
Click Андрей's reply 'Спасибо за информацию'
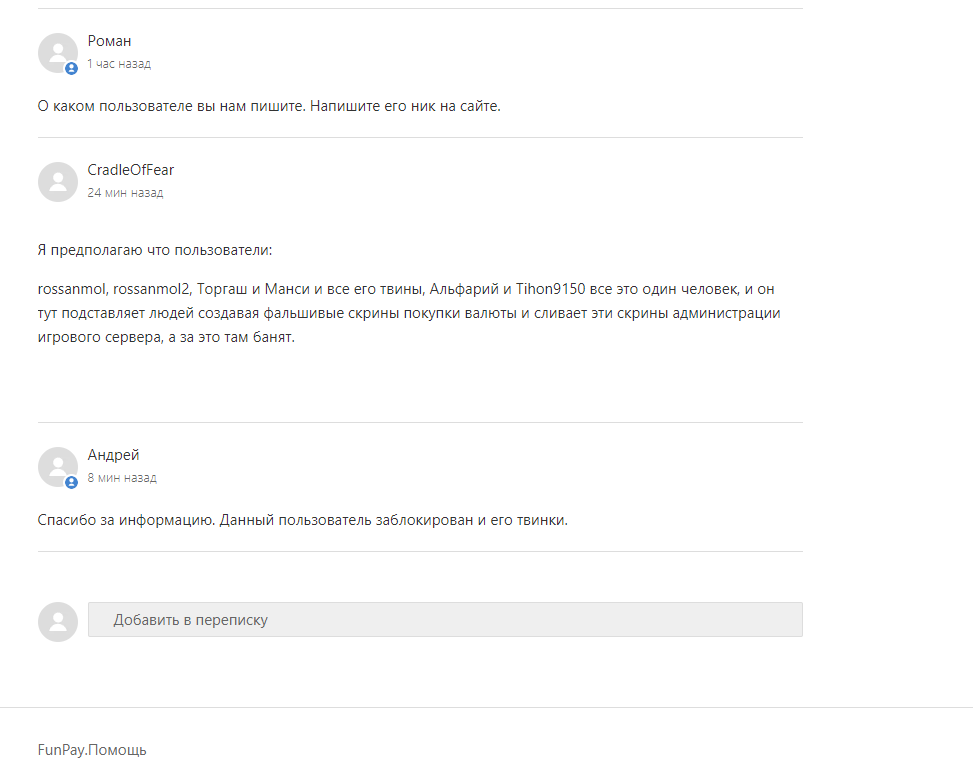pyautogui.click(x=302, y=520)
